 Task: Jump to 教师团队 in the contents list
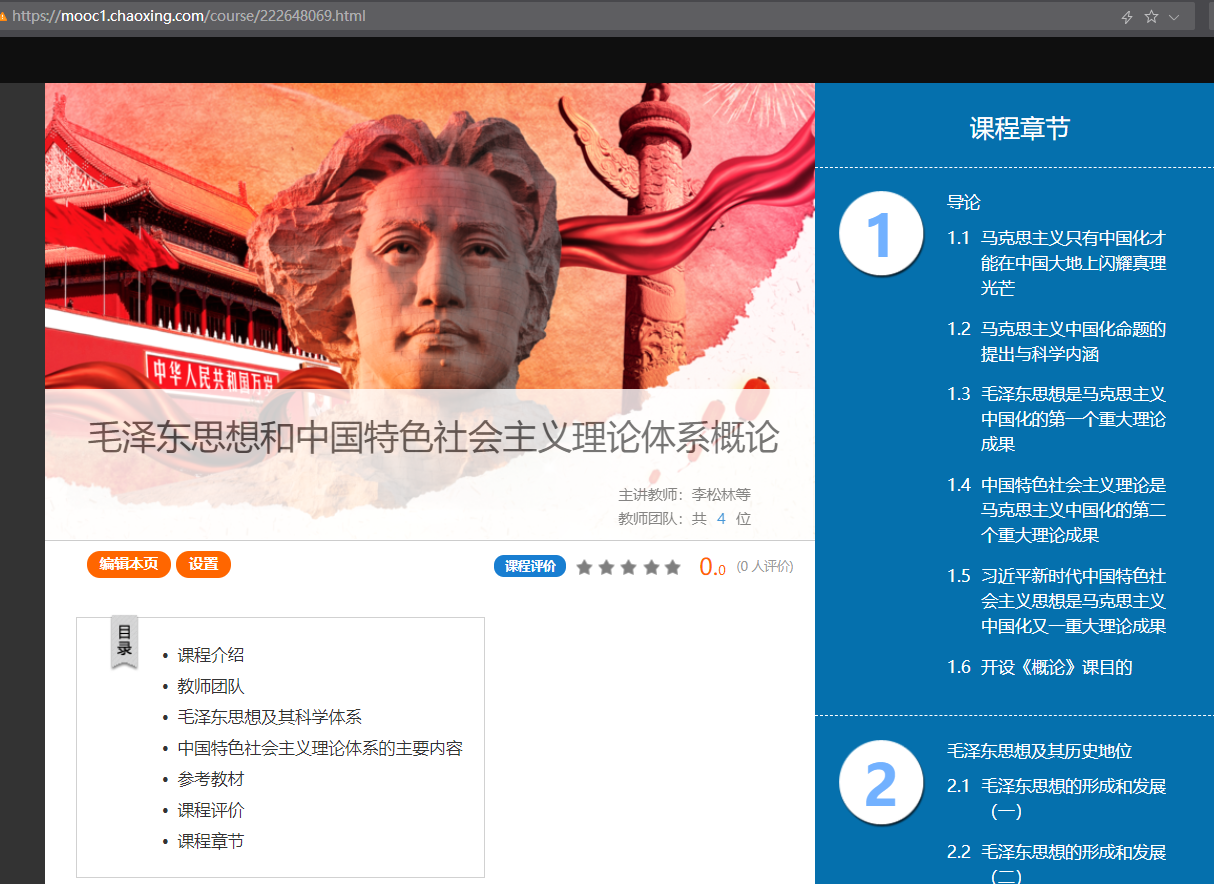(x=210, y=686)
